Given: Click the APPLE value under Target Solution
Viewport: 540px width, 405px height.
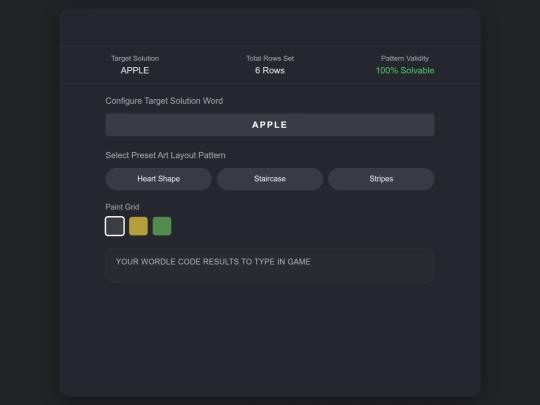Looking at the screenshot, I should (135, 70).
